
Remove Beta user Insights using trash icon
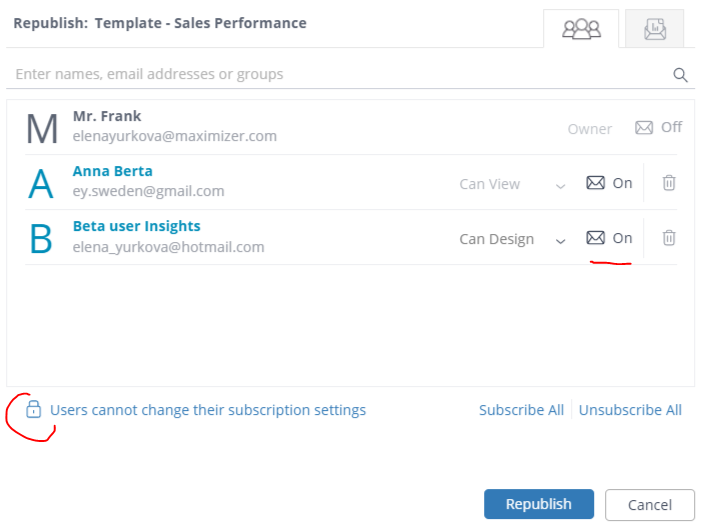click(669, 238)
